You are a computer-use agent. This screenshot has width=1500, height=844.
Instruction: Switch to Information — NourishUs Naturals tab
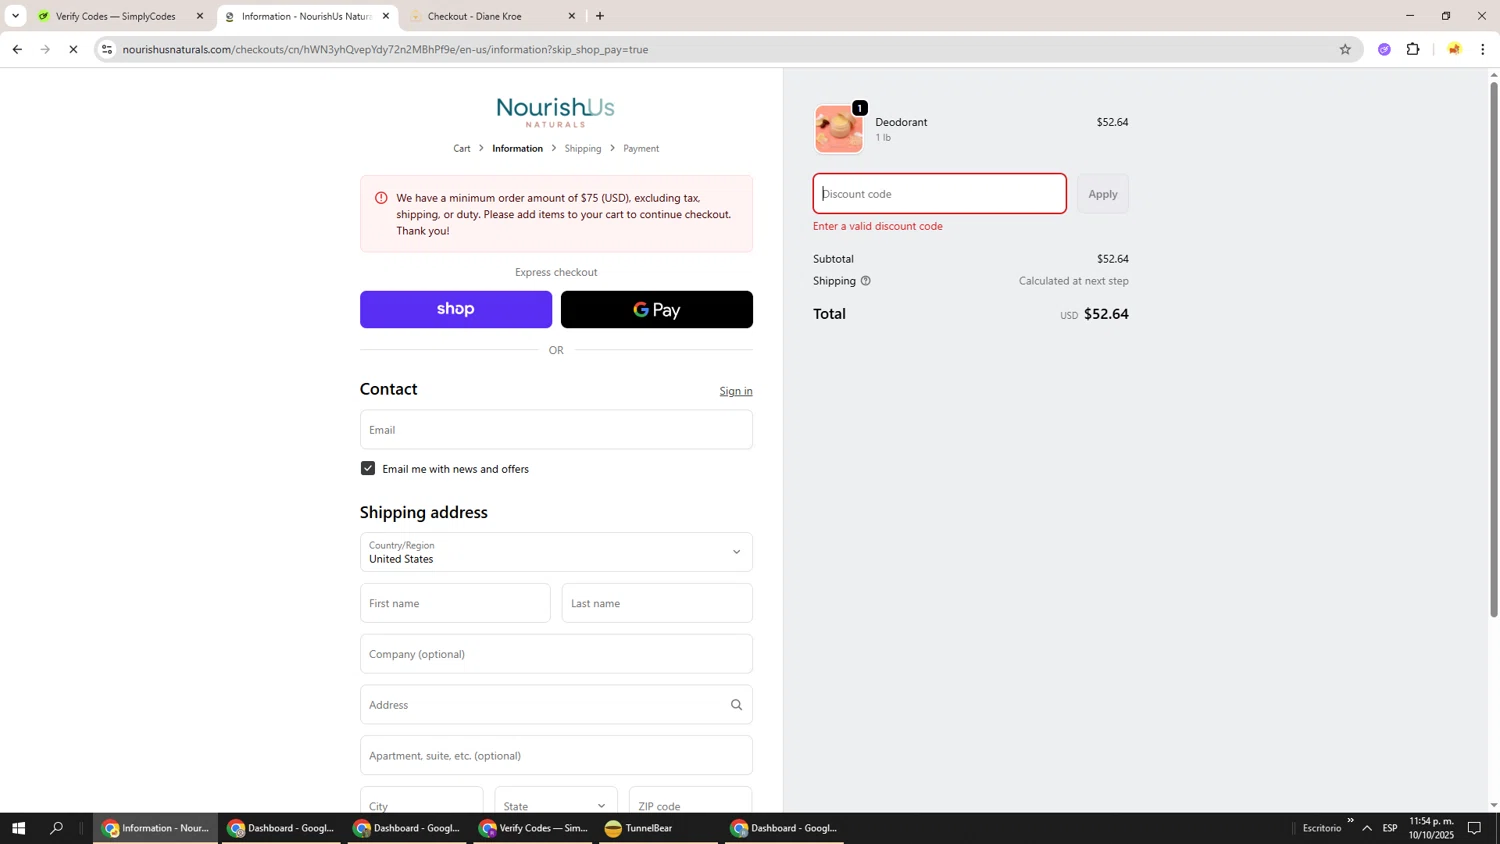[x=306, y=16]
